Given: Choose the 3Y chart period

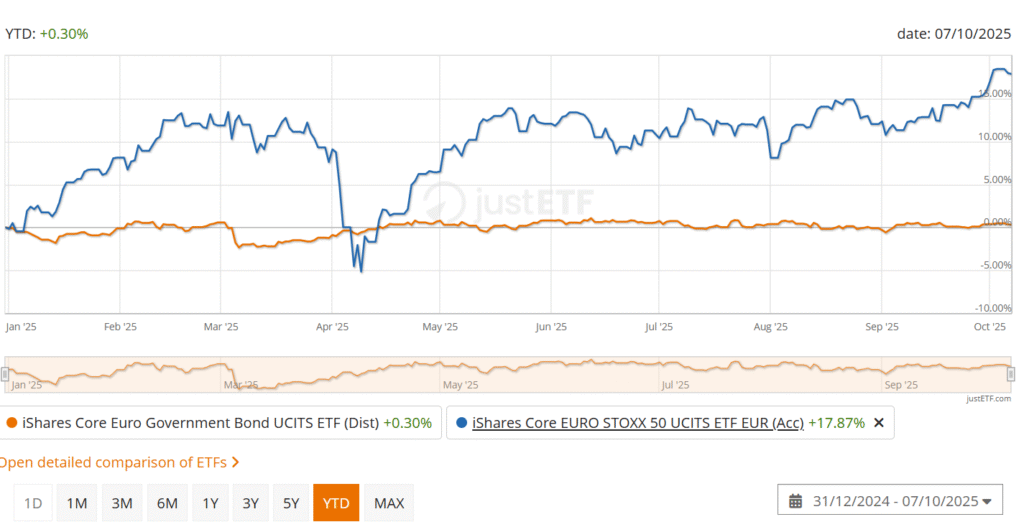Looking at the screenshot, I should pyautogui.click(x=250, y=503).
